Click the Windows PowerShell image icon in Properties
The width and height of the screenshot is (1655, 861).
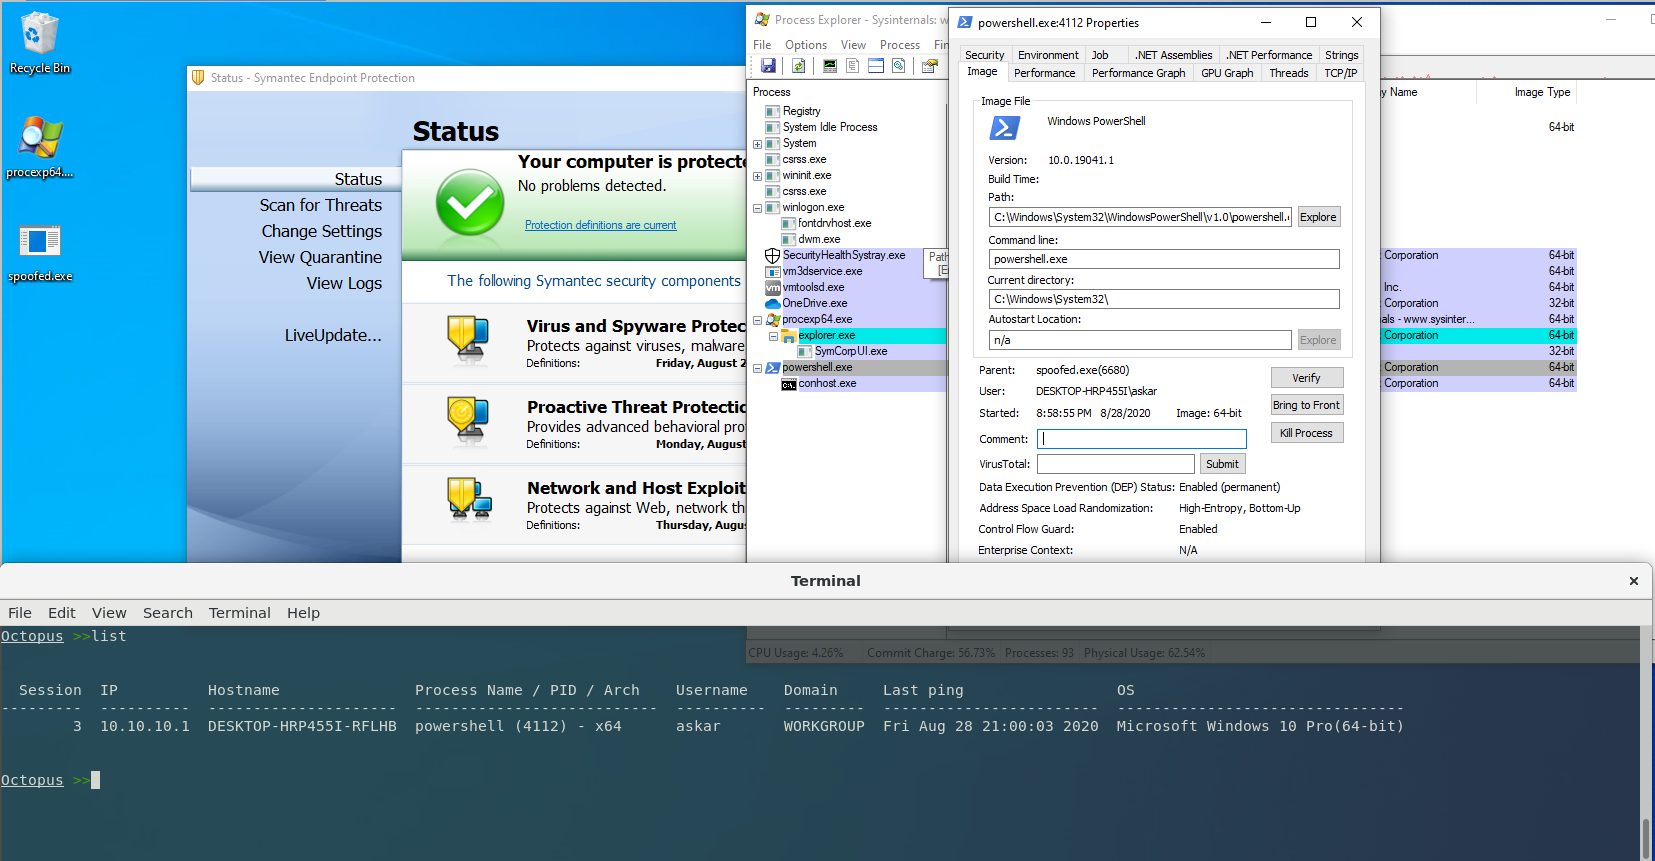pos(1004,128)
